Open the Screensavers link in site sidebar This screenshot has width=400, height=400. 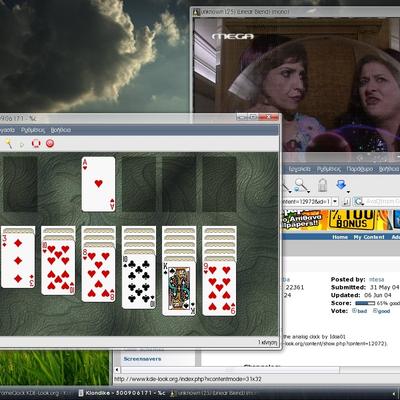(x=142, y=359)
